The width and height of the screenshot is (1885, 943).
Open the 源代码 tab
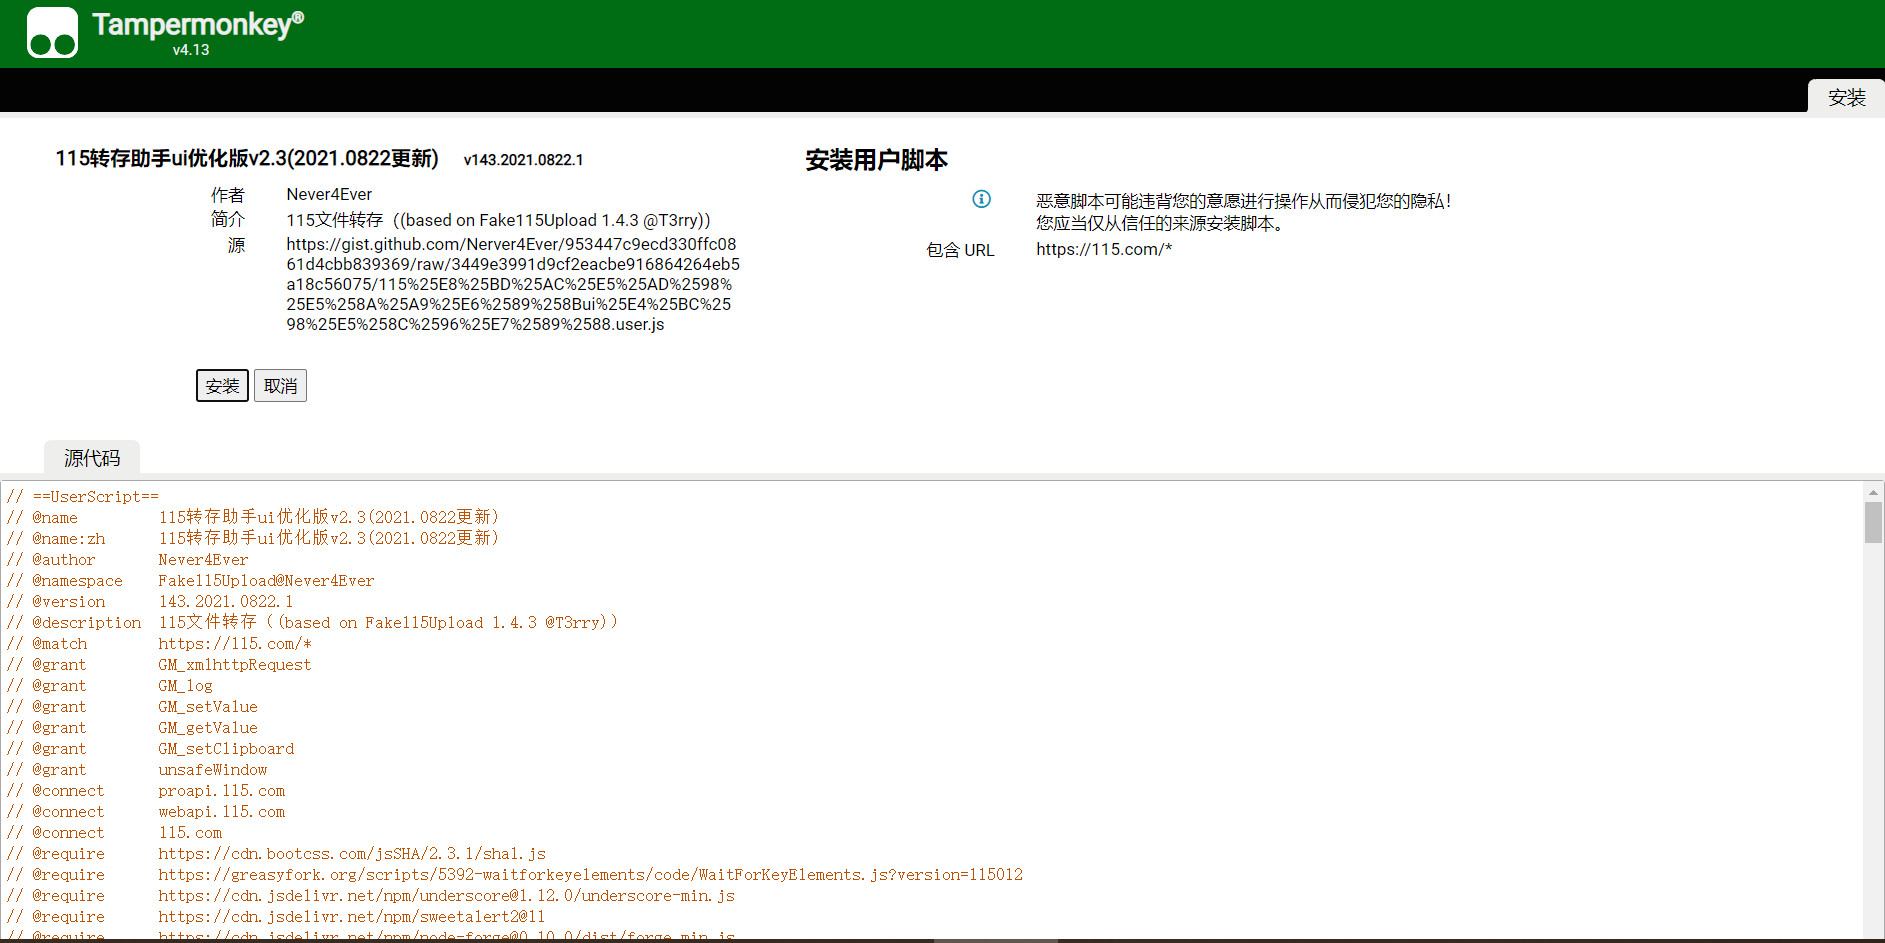coord(92,458)
